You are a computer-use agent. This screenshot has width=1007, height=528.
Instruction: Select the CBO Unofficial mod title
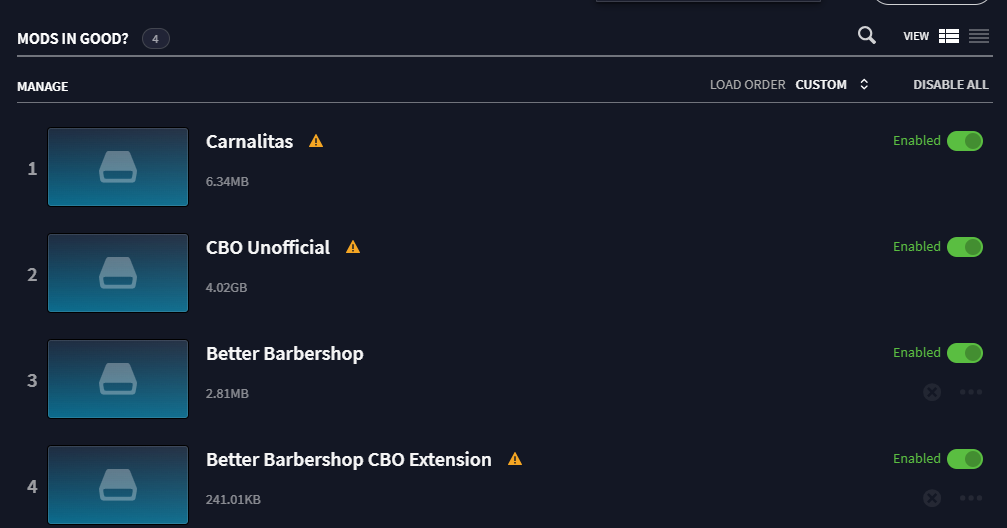tap(268, 247)
